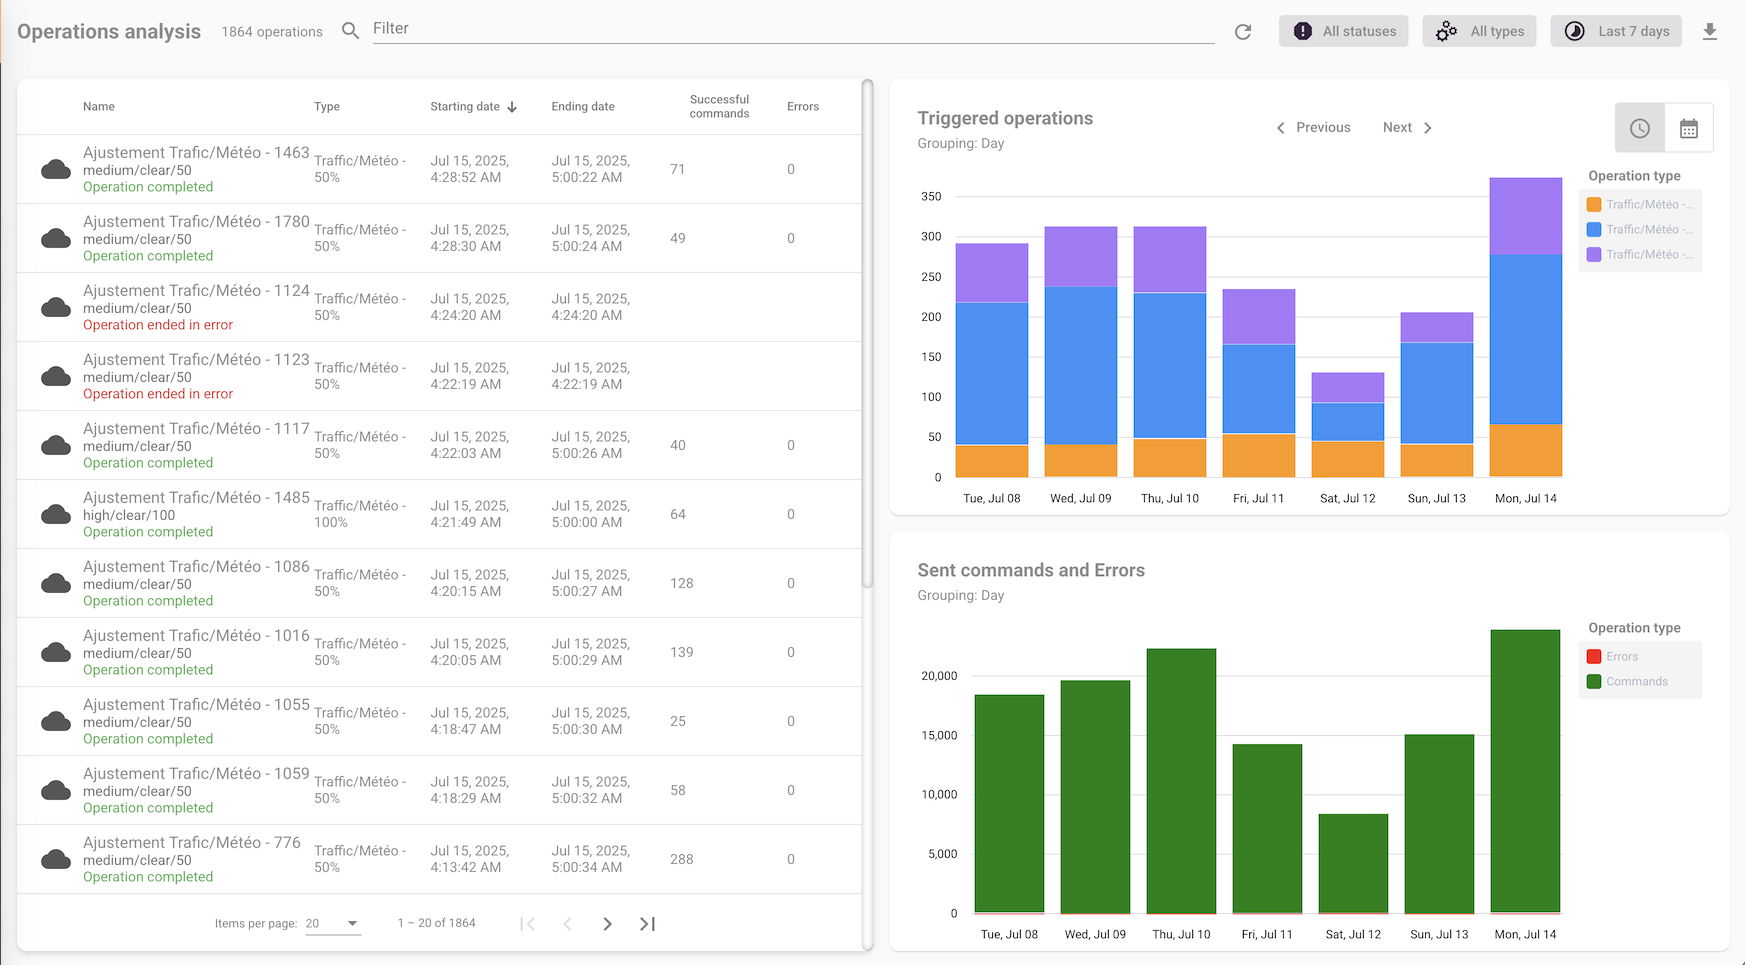The height and width of the screenshot is (965, 1745).
Task: Sort by Ending date column header
Action: [x=583, y=107]
